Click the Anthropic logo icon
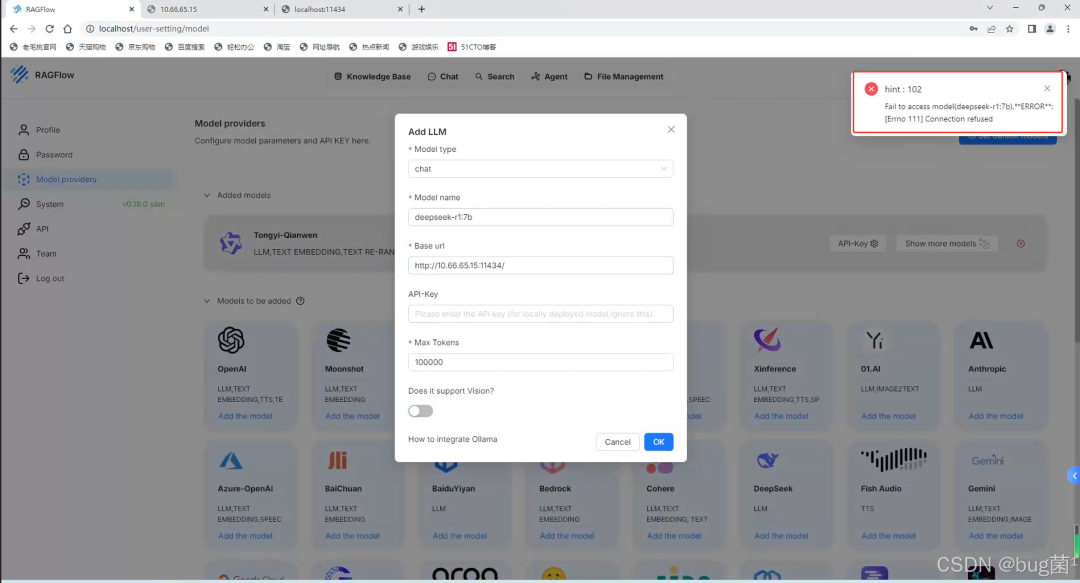 (982, 340)
